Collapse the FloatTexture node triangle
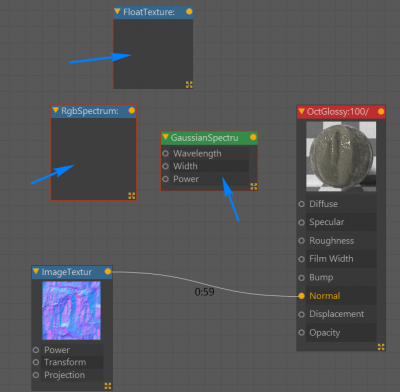 pyautogui.click(x=117, y=12)
